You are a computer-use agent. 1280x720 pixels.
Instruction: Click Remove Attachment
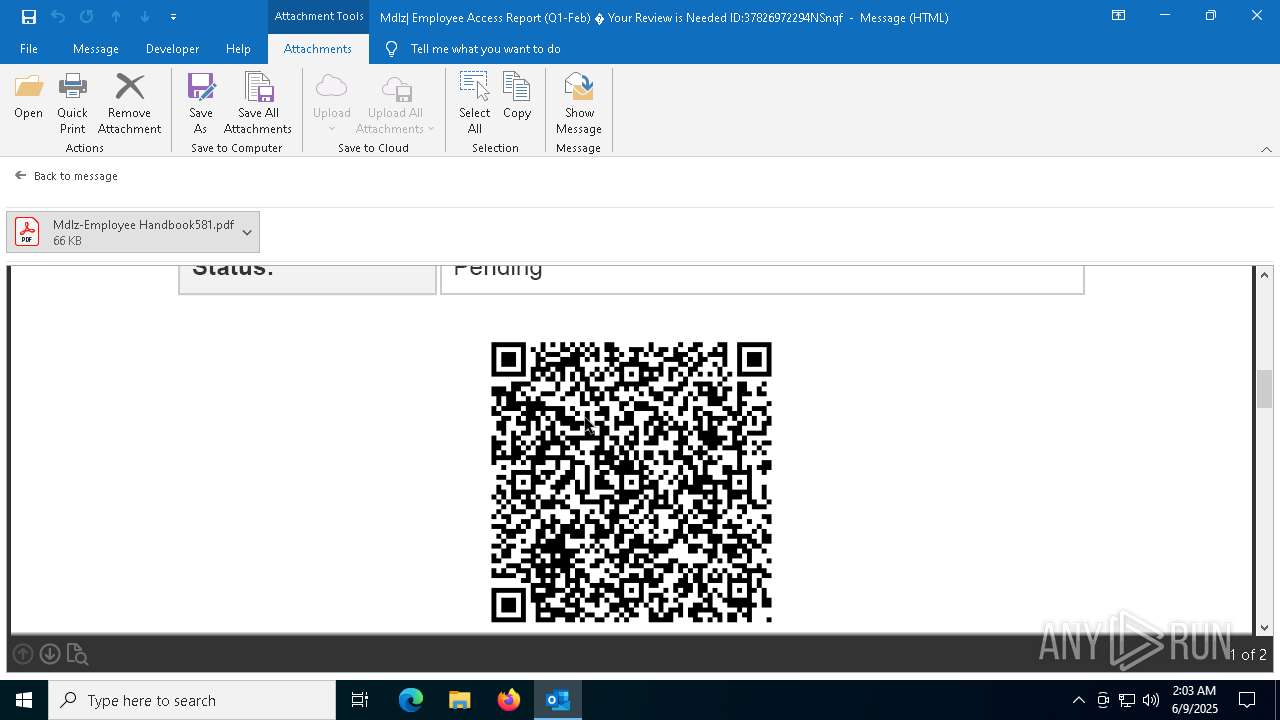coord(129,104)
